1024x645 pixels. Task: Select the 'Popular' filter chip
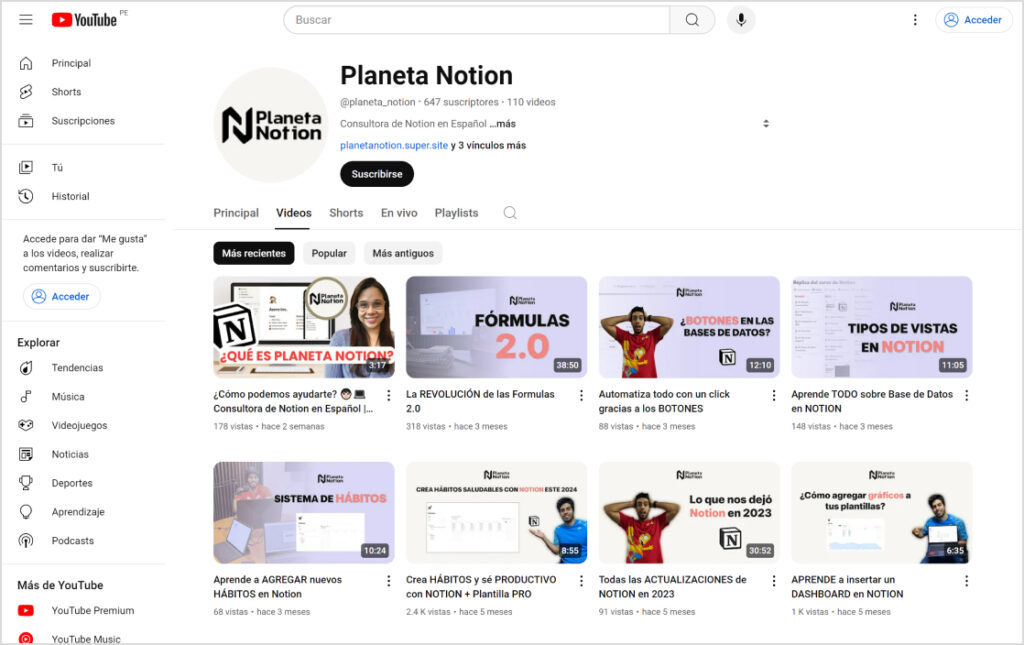(x=329, y=253)
